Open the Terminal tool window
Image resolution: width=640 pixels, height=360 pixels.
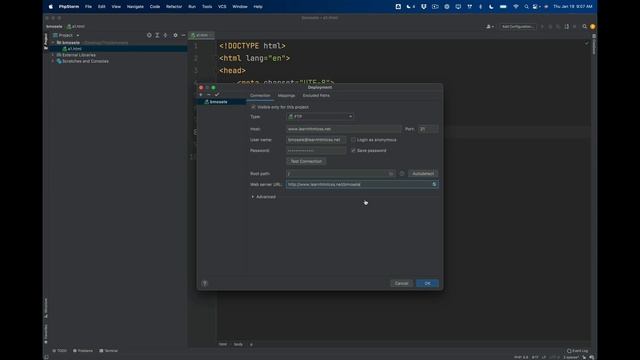(x=109, y=351)
